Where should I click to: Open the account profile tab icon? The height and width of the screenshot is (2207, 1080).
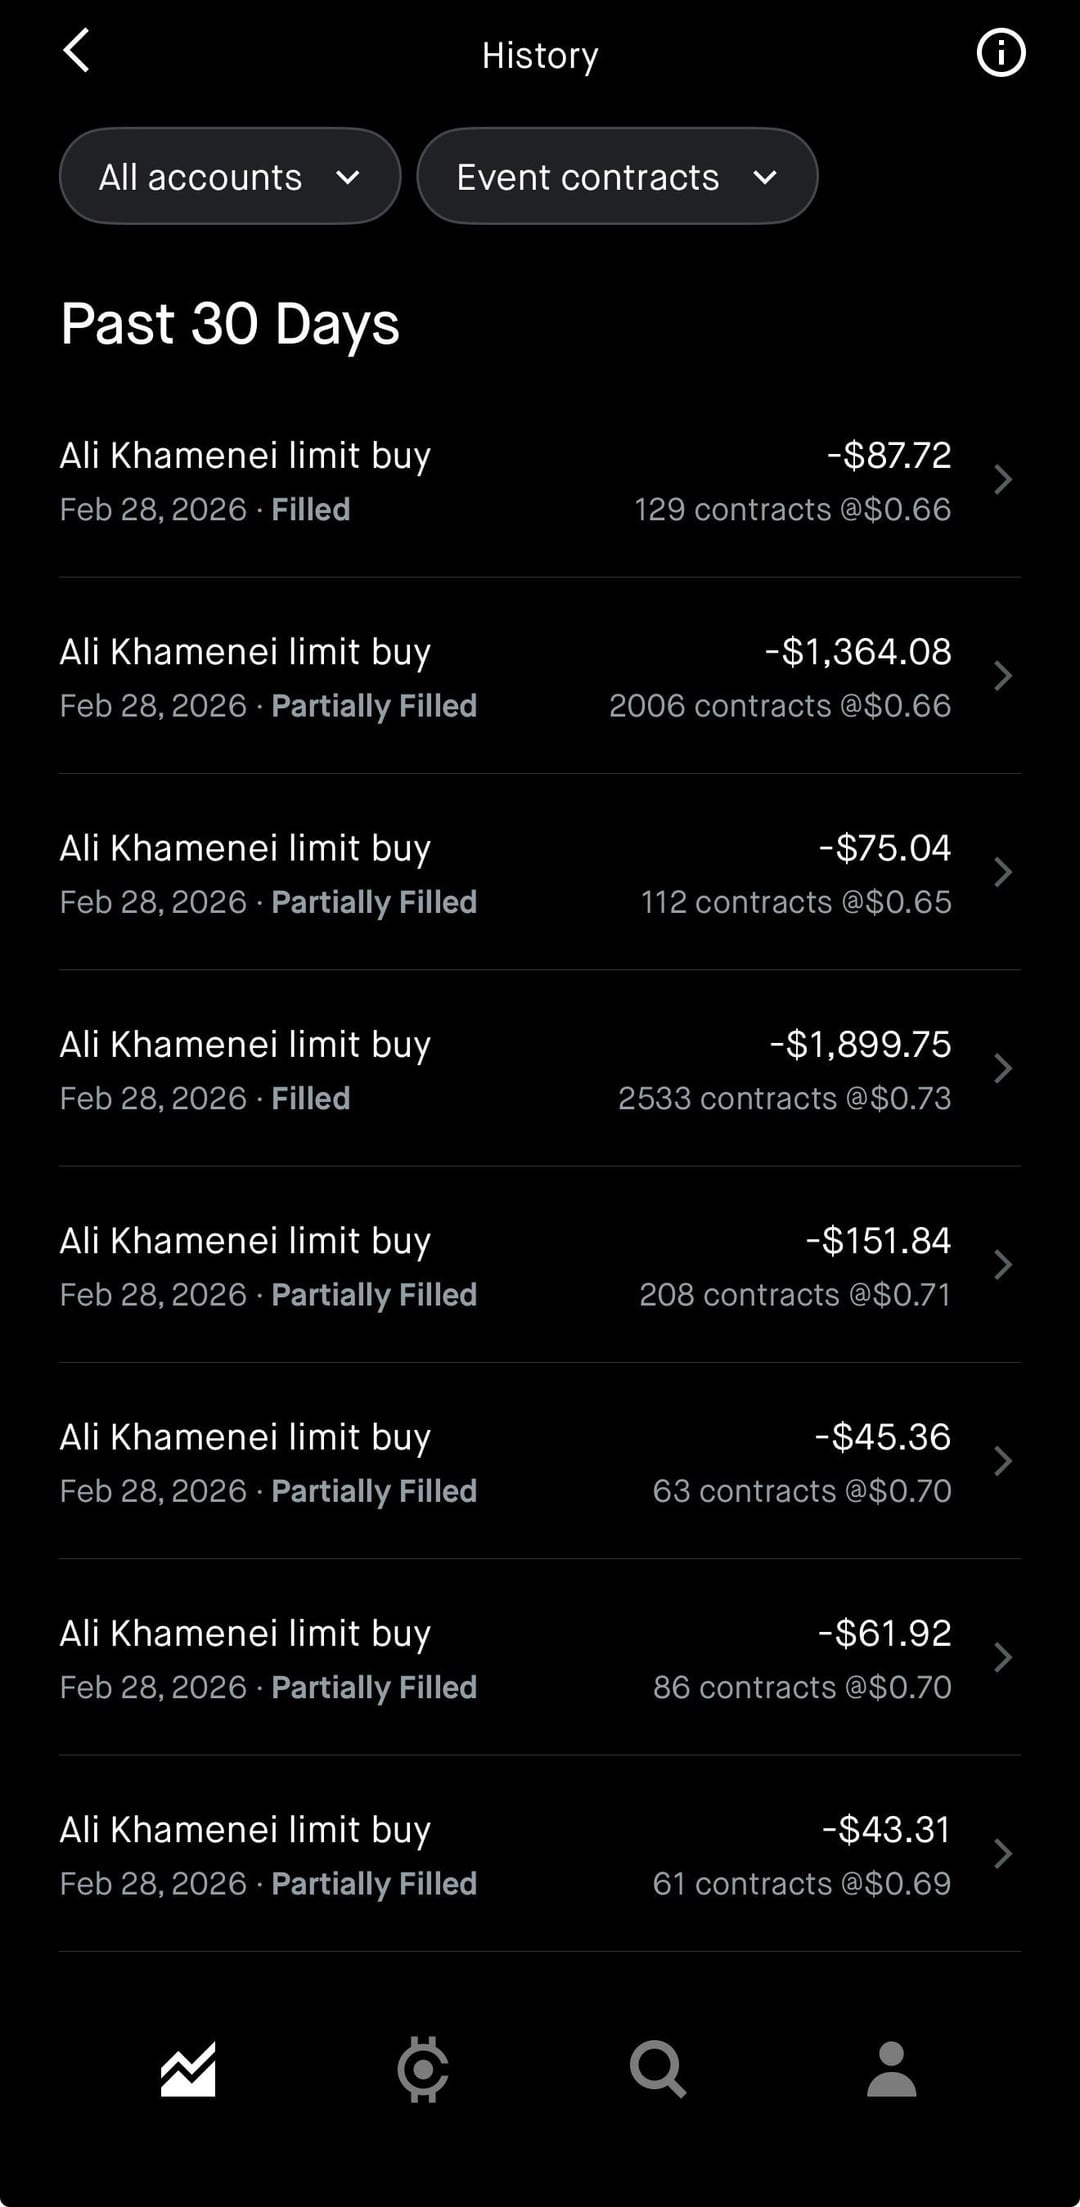click(x=891, y=2069)
